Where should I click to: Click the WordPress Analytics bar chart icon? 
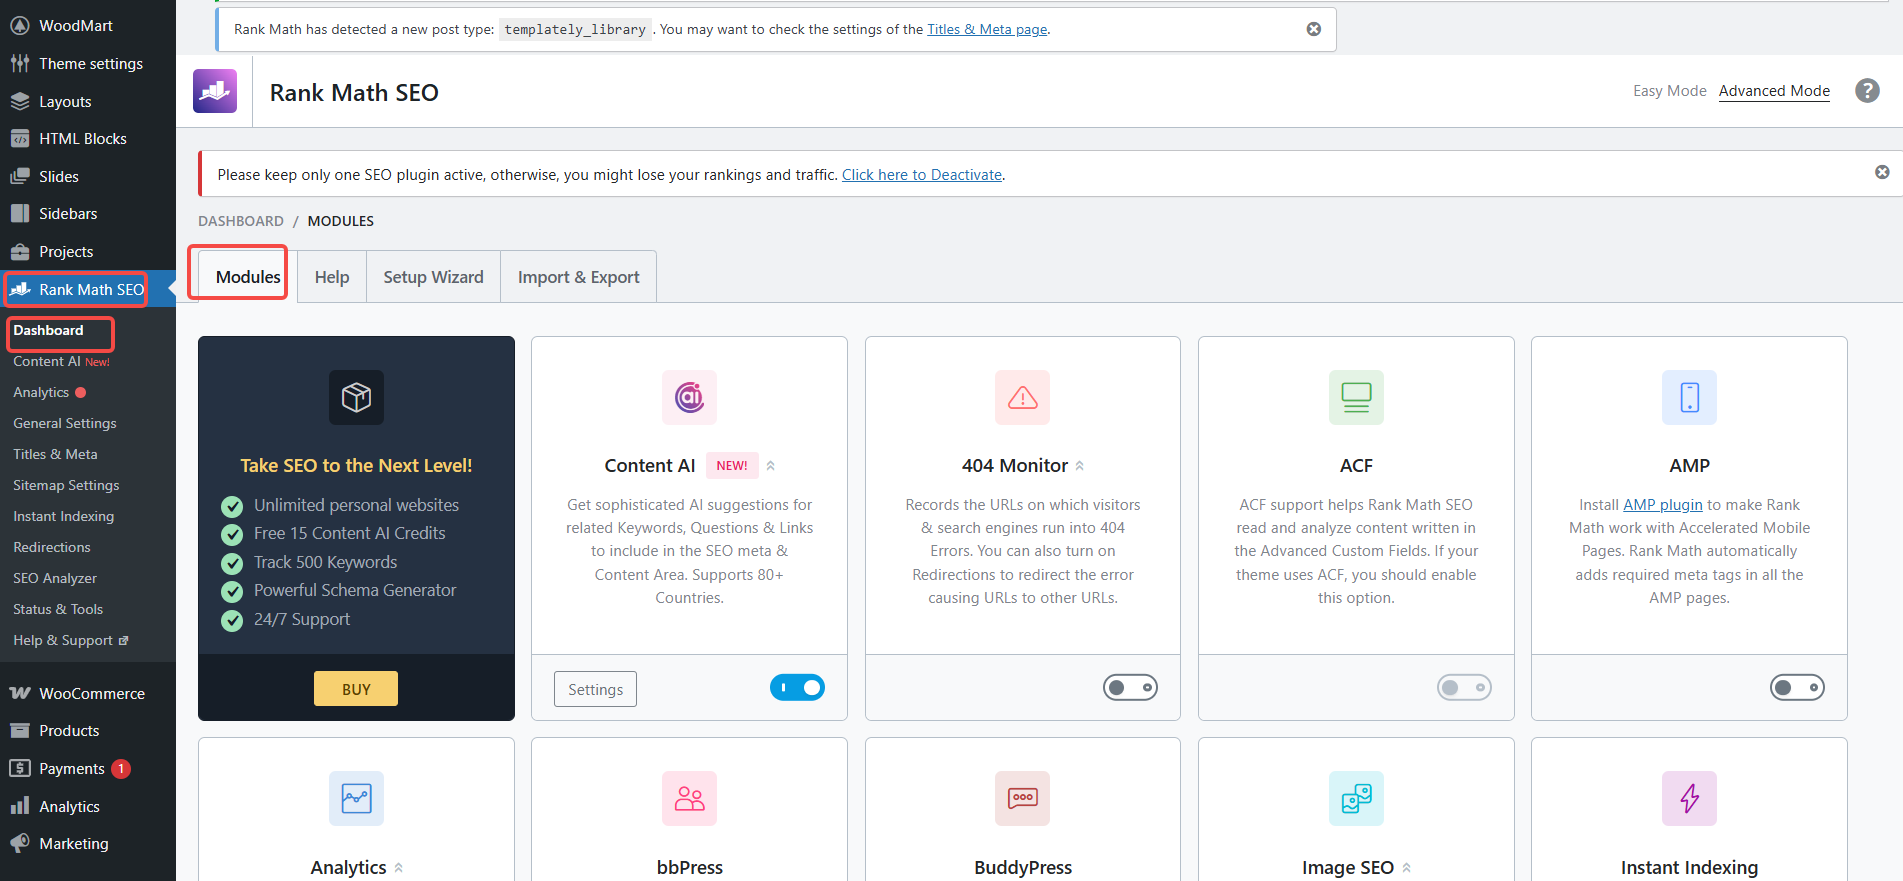(x=19, y=806)
